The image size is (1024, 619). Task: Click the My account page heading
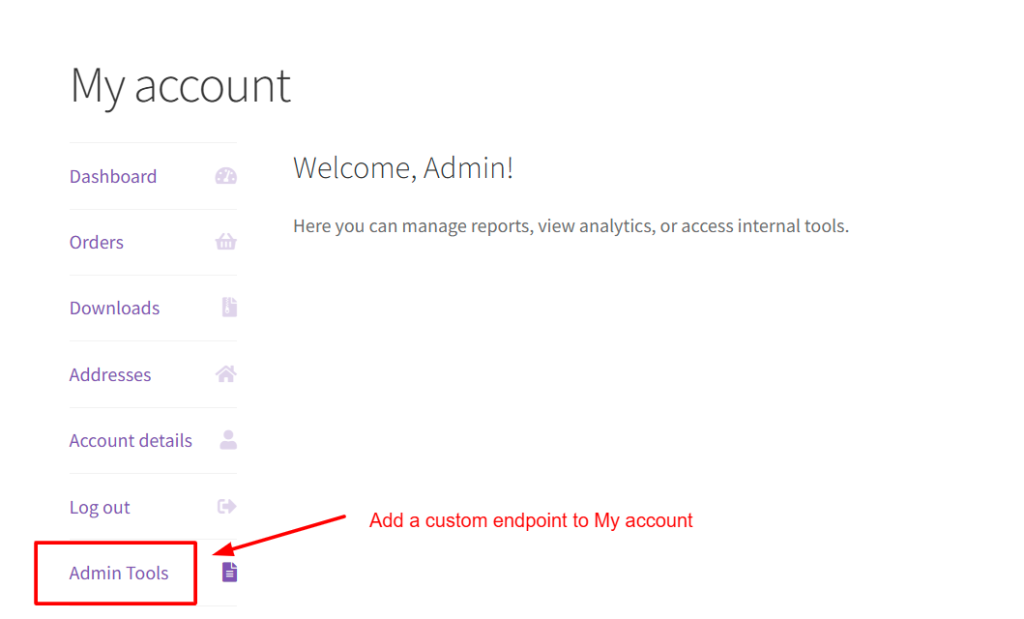click(180, 86)
